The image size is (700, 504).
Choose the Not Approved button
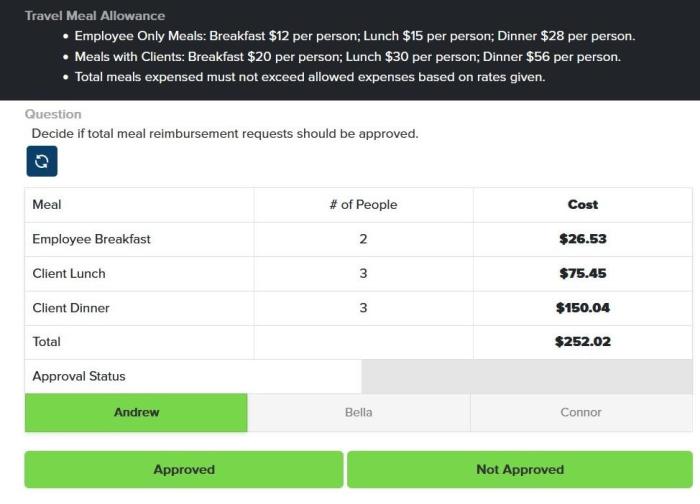520,470
